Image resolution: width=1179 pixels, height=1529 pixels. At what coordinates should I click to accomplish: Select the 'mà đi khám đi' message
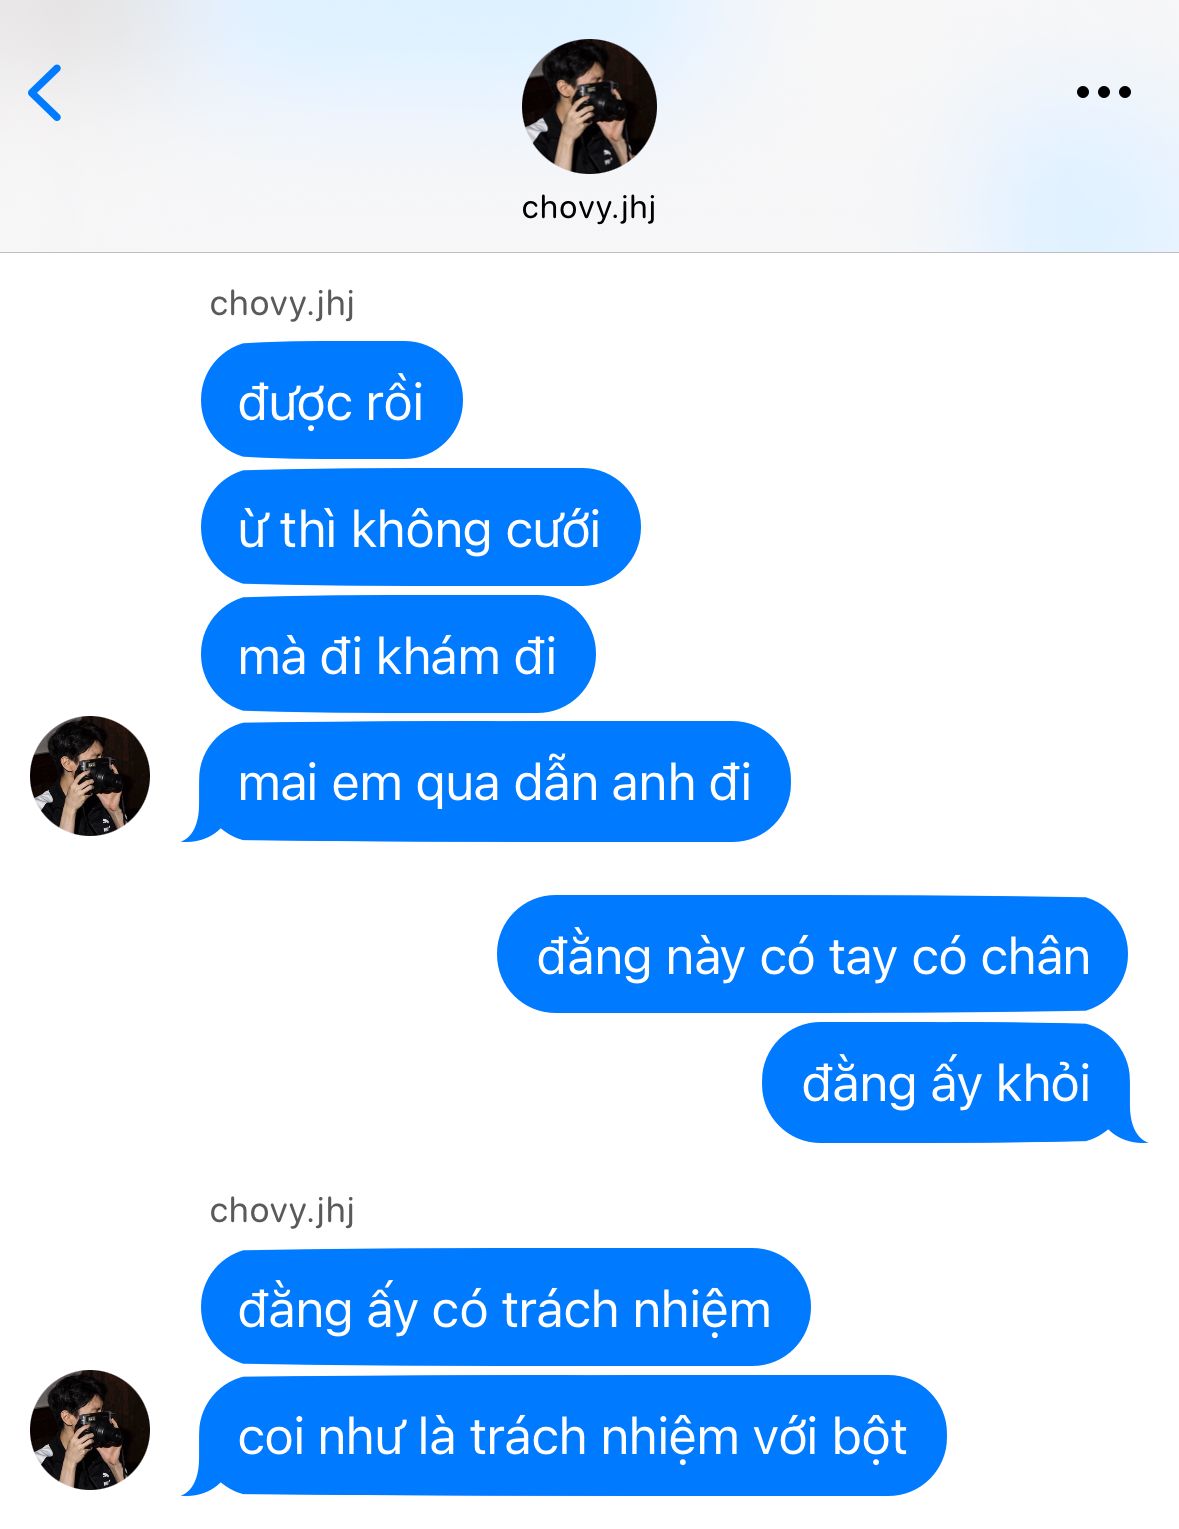tap(398, 654)
